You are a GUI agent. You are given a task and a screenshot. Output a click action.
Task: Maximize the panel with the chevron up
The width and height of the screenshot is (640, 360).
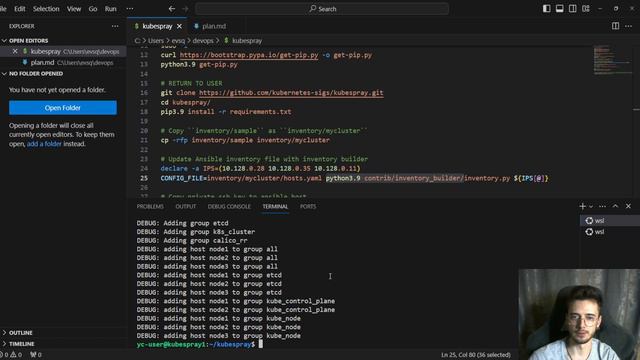pyautogui.click(x=615, y=207)
